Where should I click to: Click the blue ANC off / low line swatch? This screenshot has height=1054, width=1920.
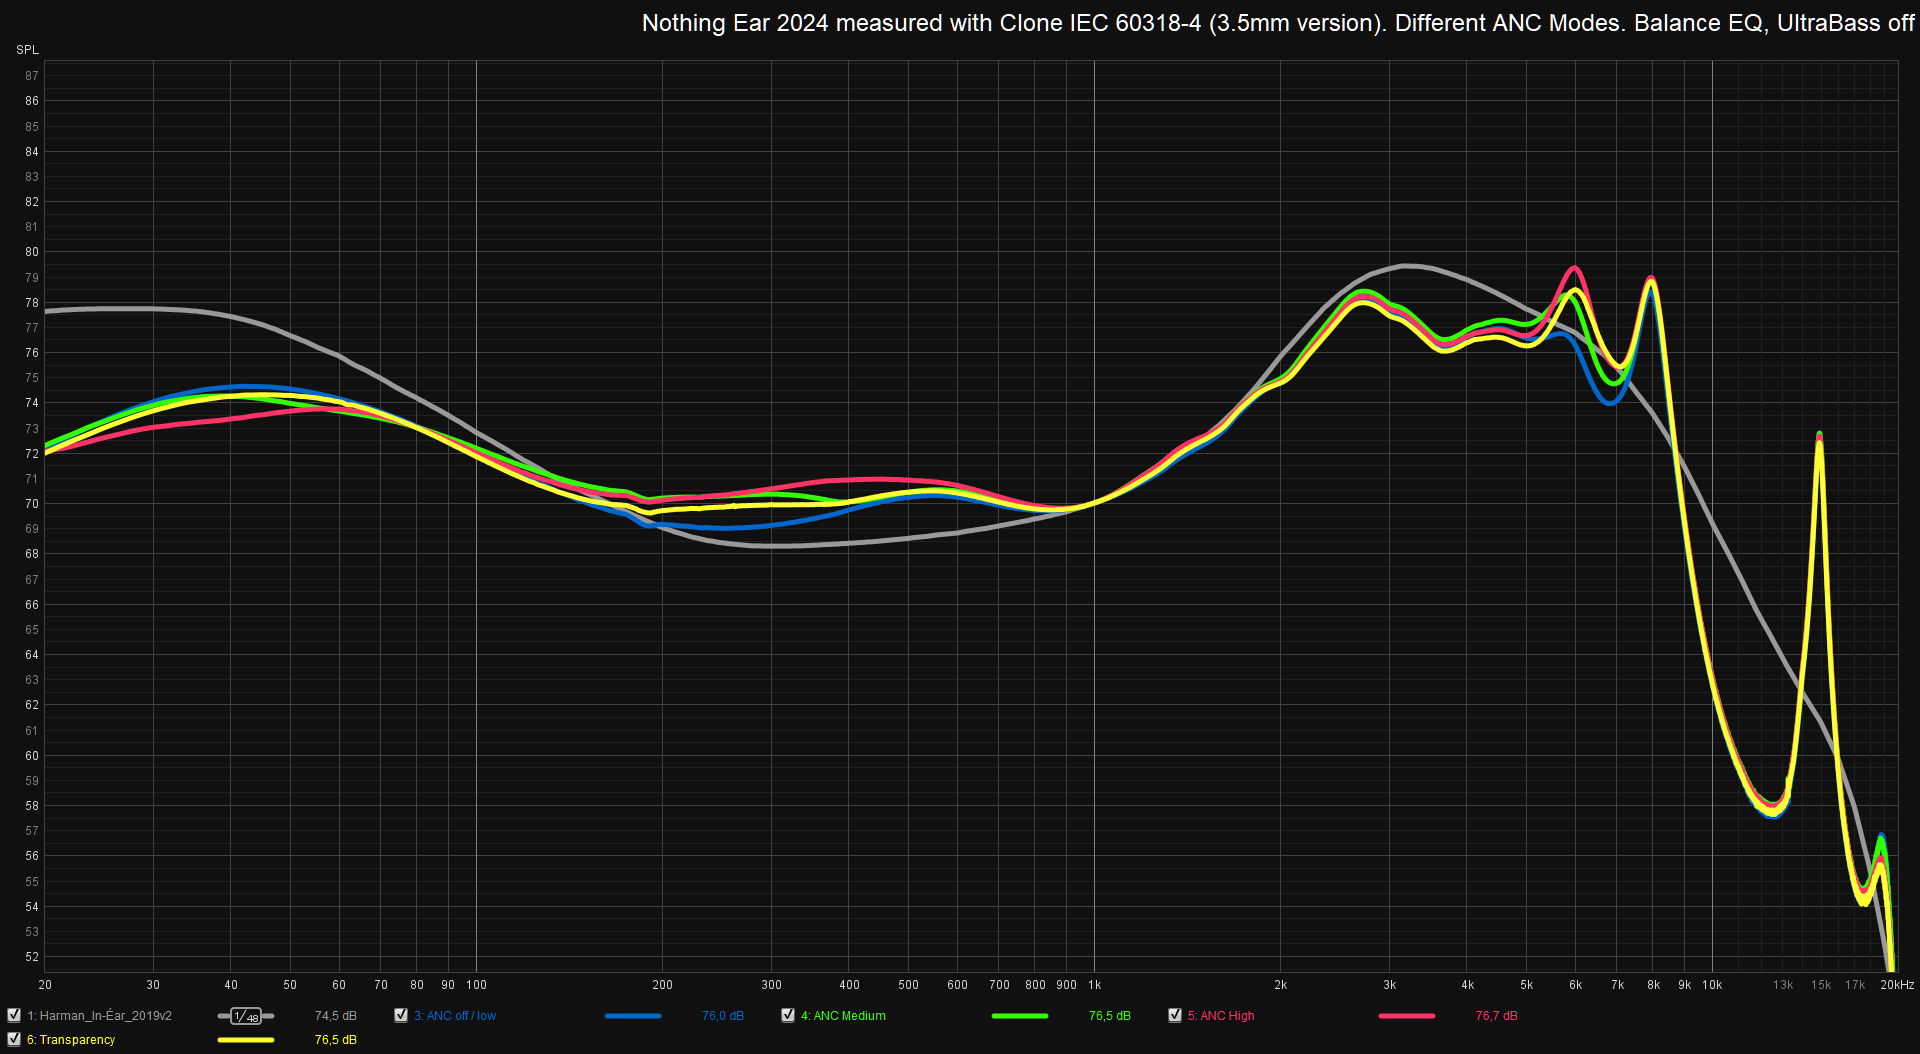click(x=633, y=1016)
